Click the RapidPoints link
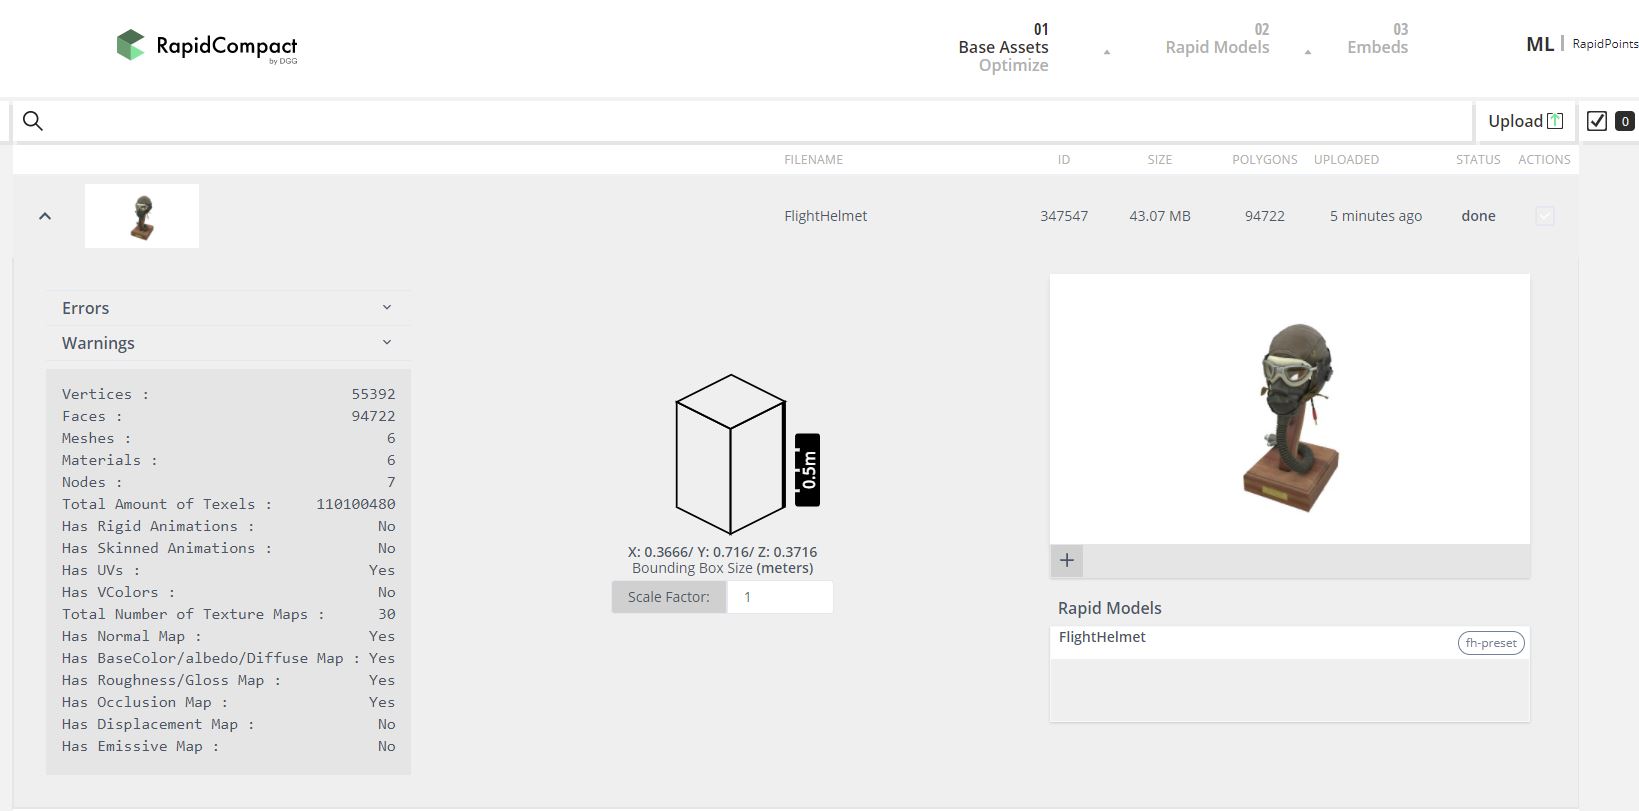 click(1605, 44)
